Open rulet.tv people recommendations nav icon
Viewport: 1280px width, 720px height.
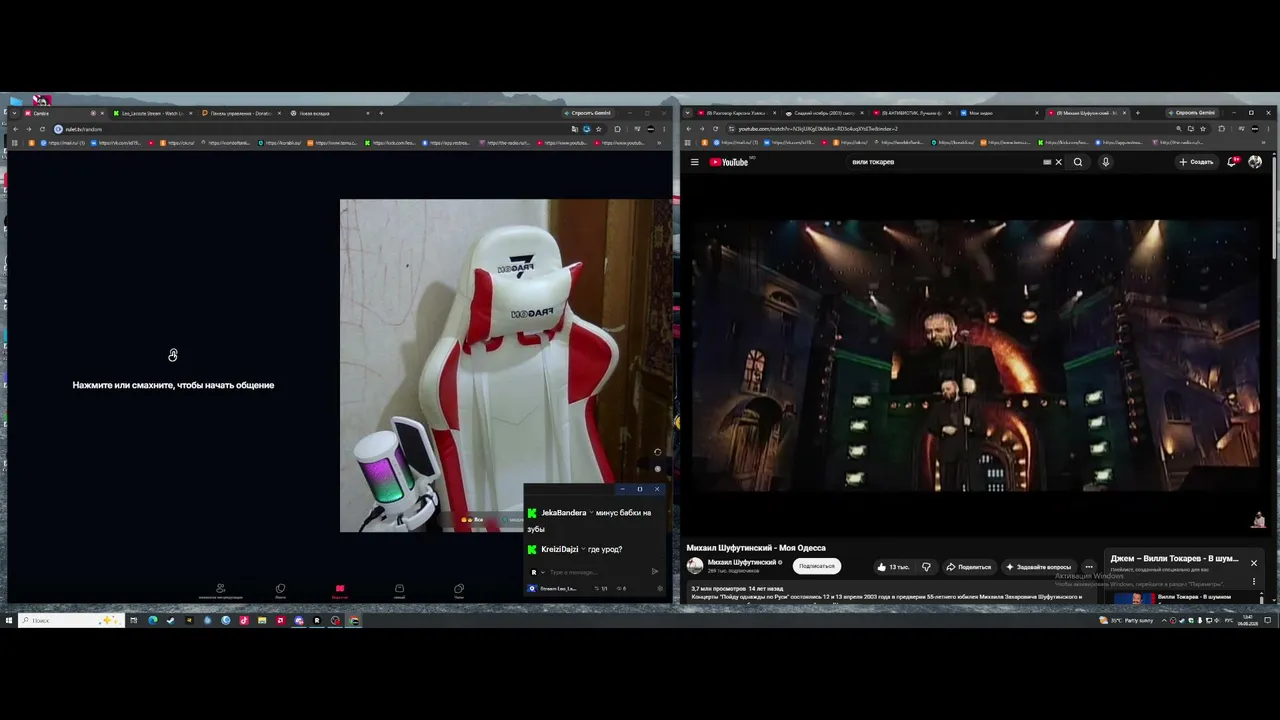(220, 591)
